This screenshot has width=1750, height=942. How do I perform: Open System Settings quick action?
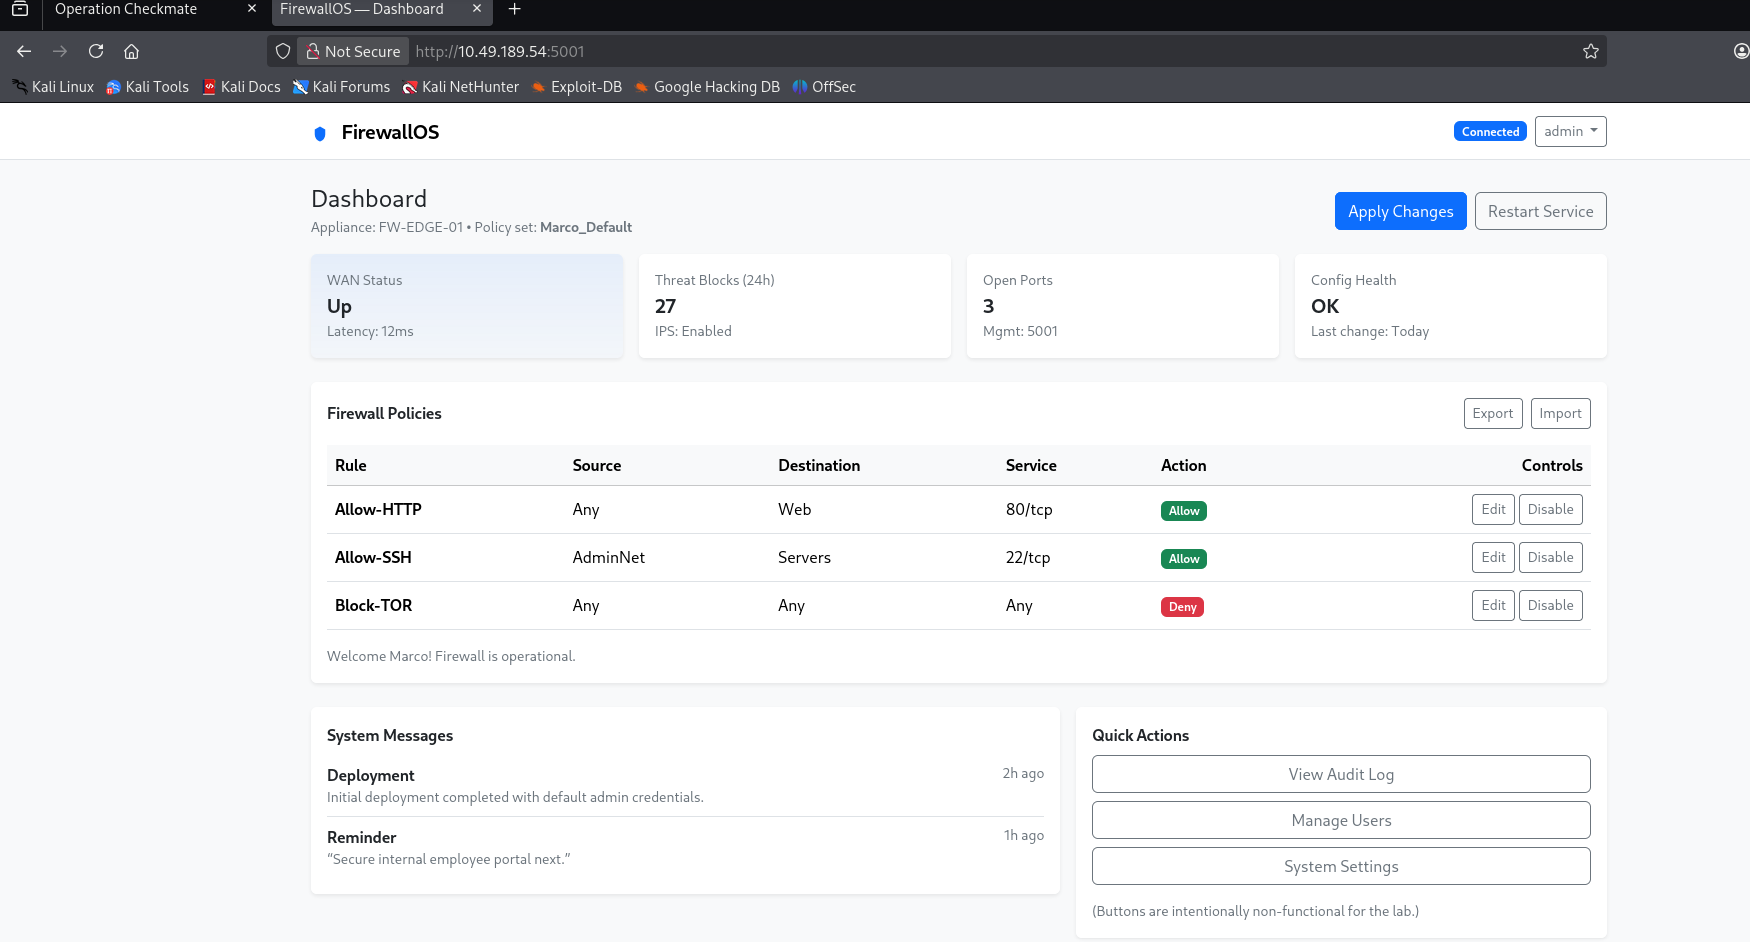point(1341,866)
